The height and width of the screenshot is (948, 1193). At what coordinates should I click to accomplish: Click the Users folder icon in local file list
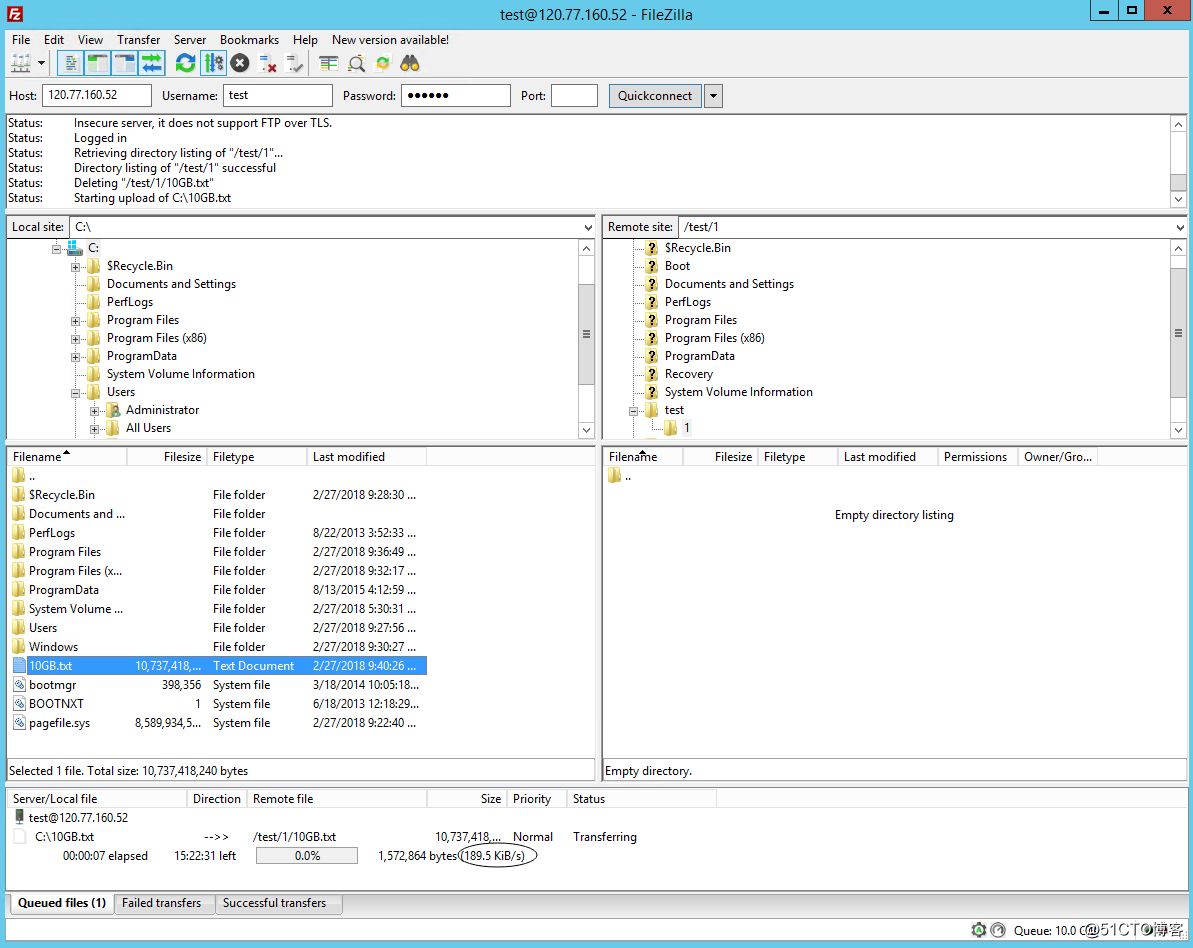[19, 628]
